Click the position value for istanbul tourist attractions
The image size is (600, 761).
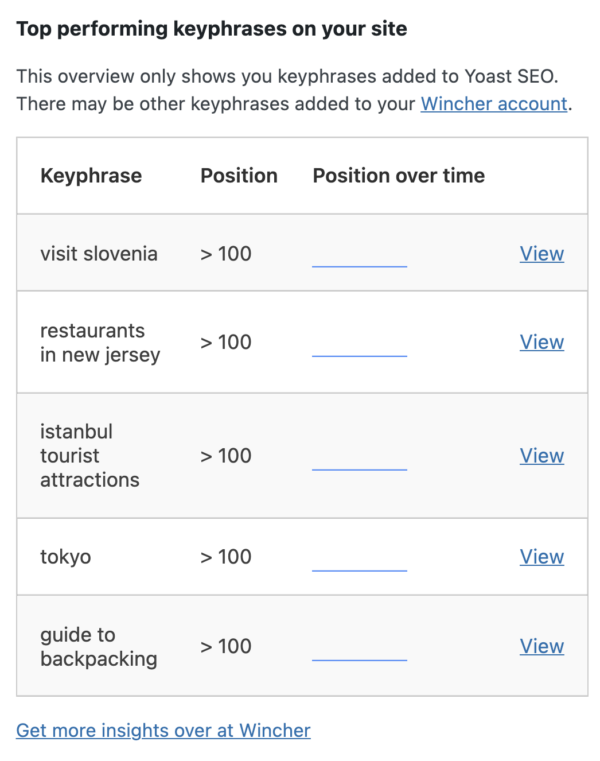(x=226, y=456)
